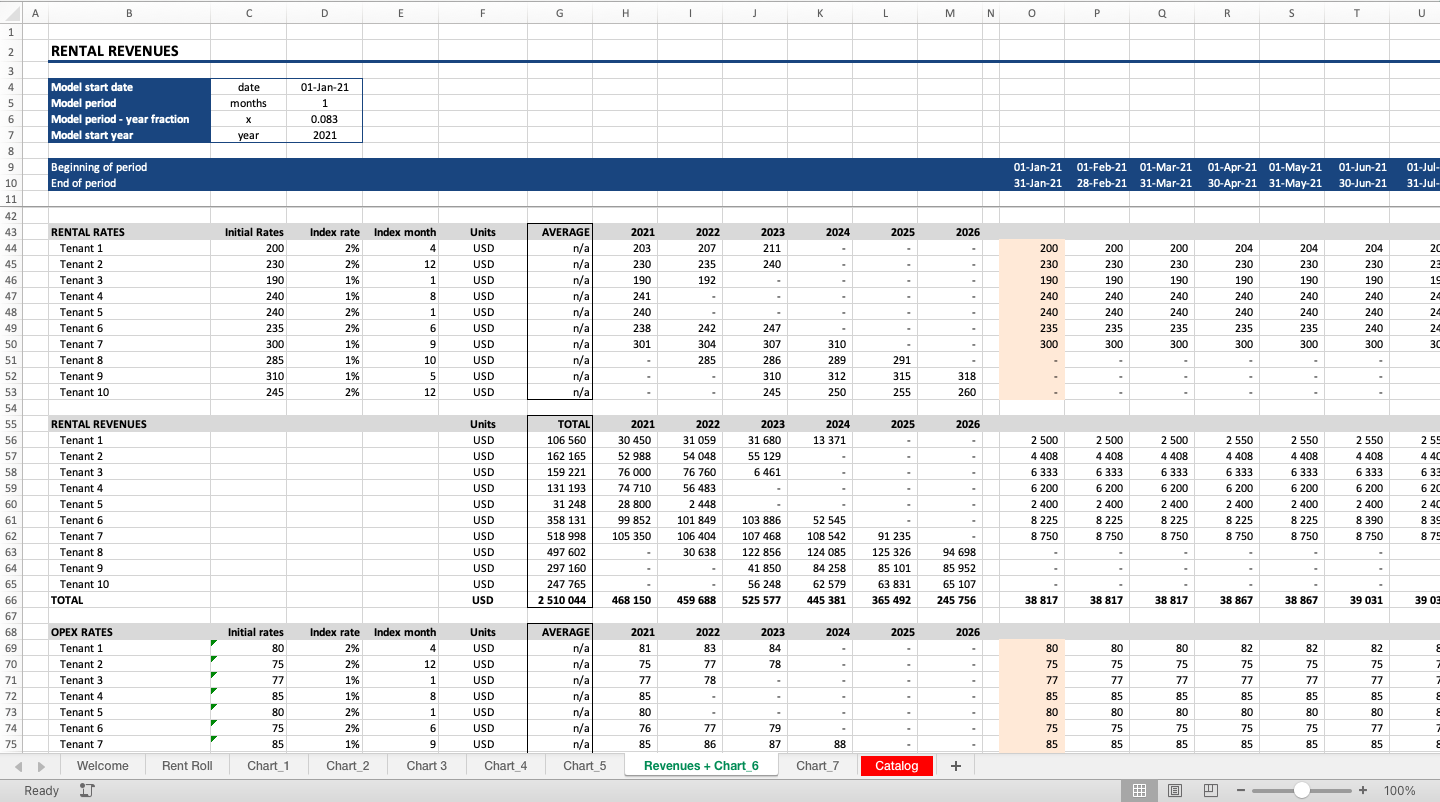Click the End of period label
The width and height of the screenshot is (1440, 802).
tap(83, 183)
